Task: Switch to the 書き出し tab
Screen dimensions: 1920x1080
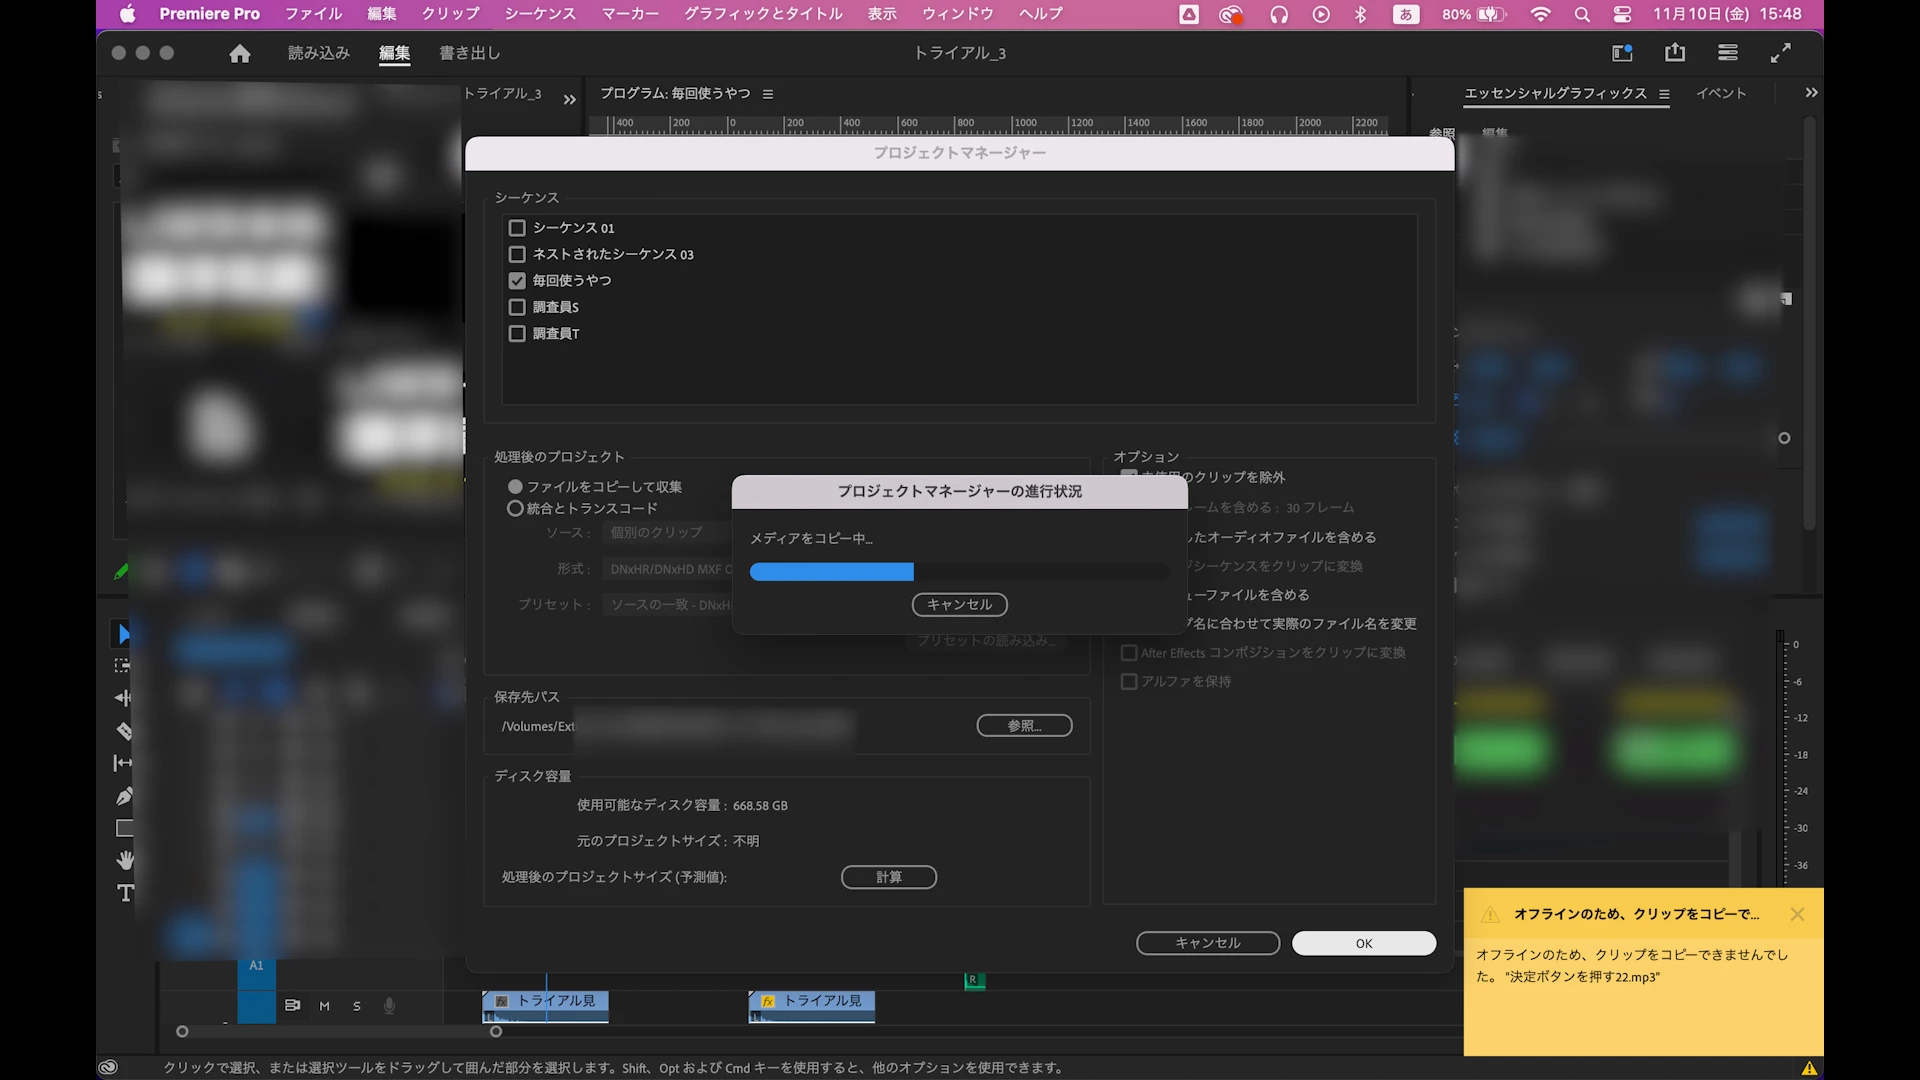Action: (469, 53)
